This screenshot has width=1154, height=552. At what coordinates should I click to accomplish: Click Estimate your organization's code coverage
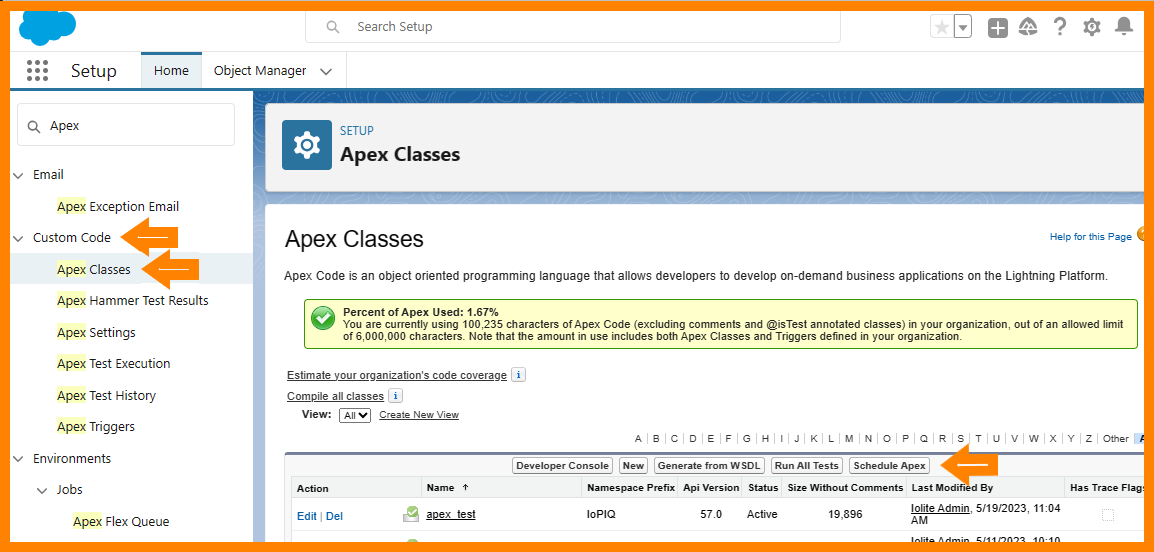coord(397,375)
